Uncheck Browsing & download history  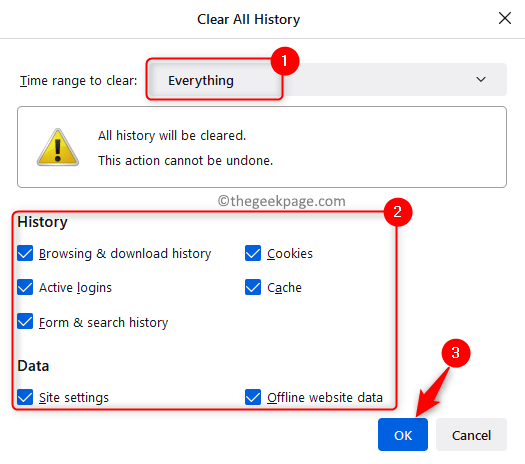(25, 253)
